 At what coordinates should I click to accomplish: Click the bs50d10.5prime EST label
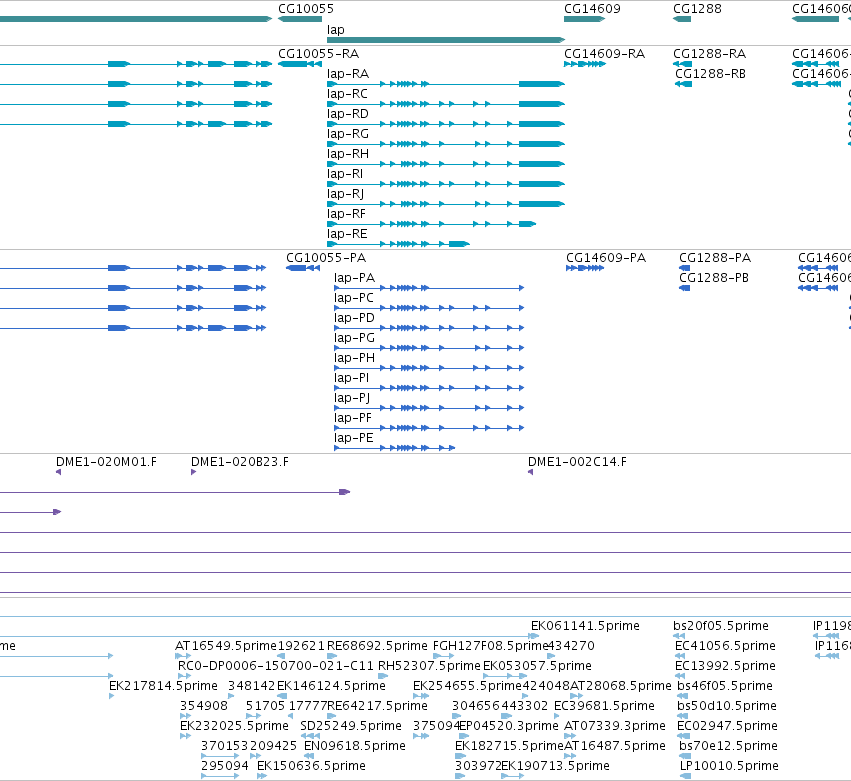pos(727,706)
